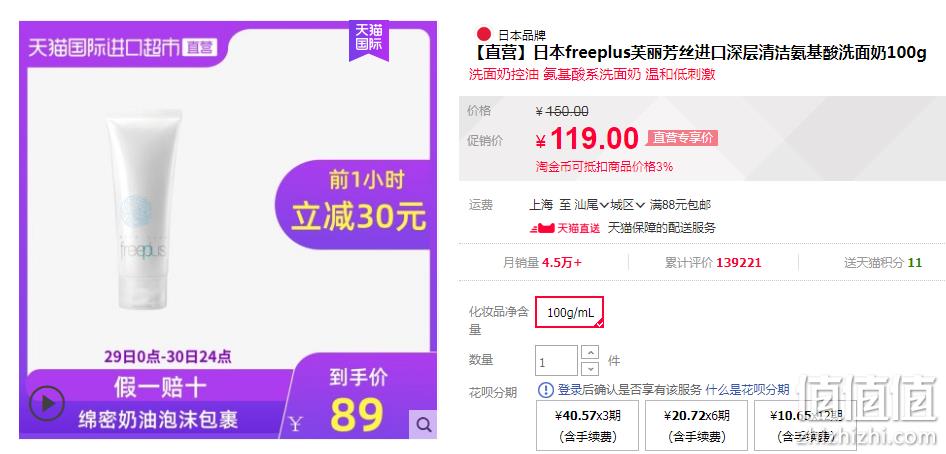Decrease quantity with the down arrow
946x454 pixels.
pos(591,368)
